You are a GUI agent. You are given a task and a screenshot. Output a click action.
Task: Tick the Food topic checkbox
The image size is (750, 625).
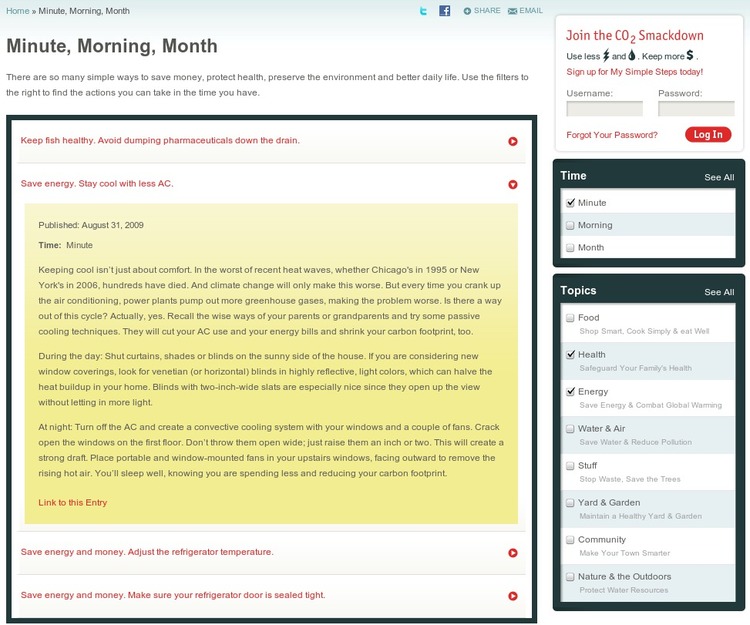(570, 318)
